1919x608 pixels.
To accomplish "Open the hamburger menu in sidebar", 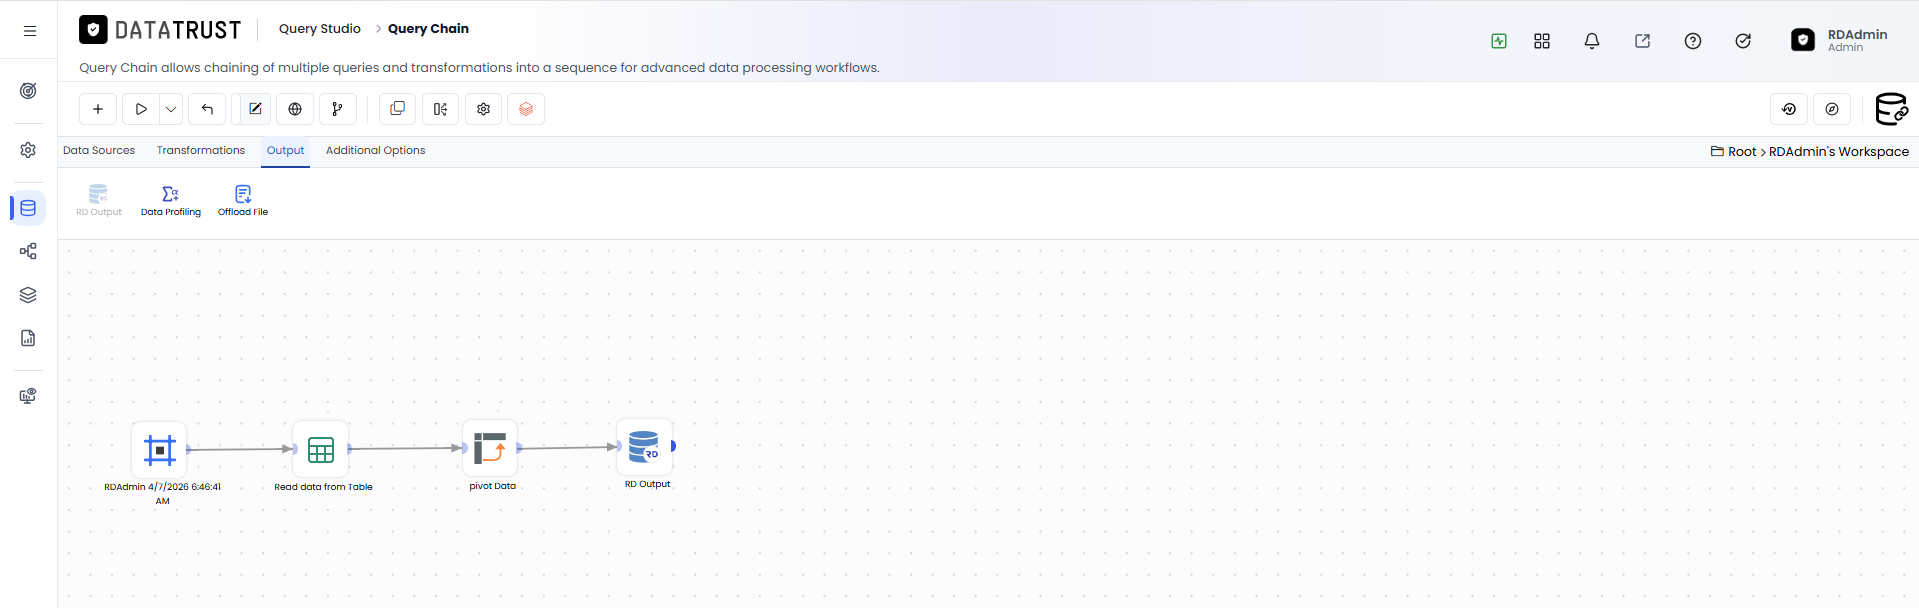I will 30,31.
